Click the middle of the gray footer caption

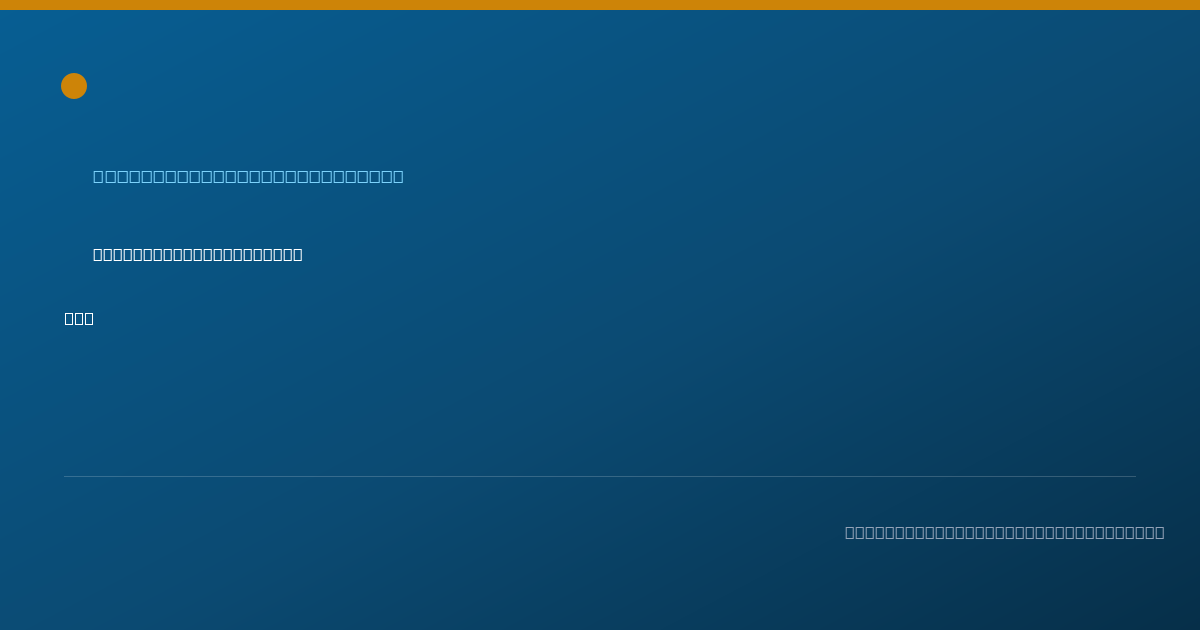click(1005, 532)
